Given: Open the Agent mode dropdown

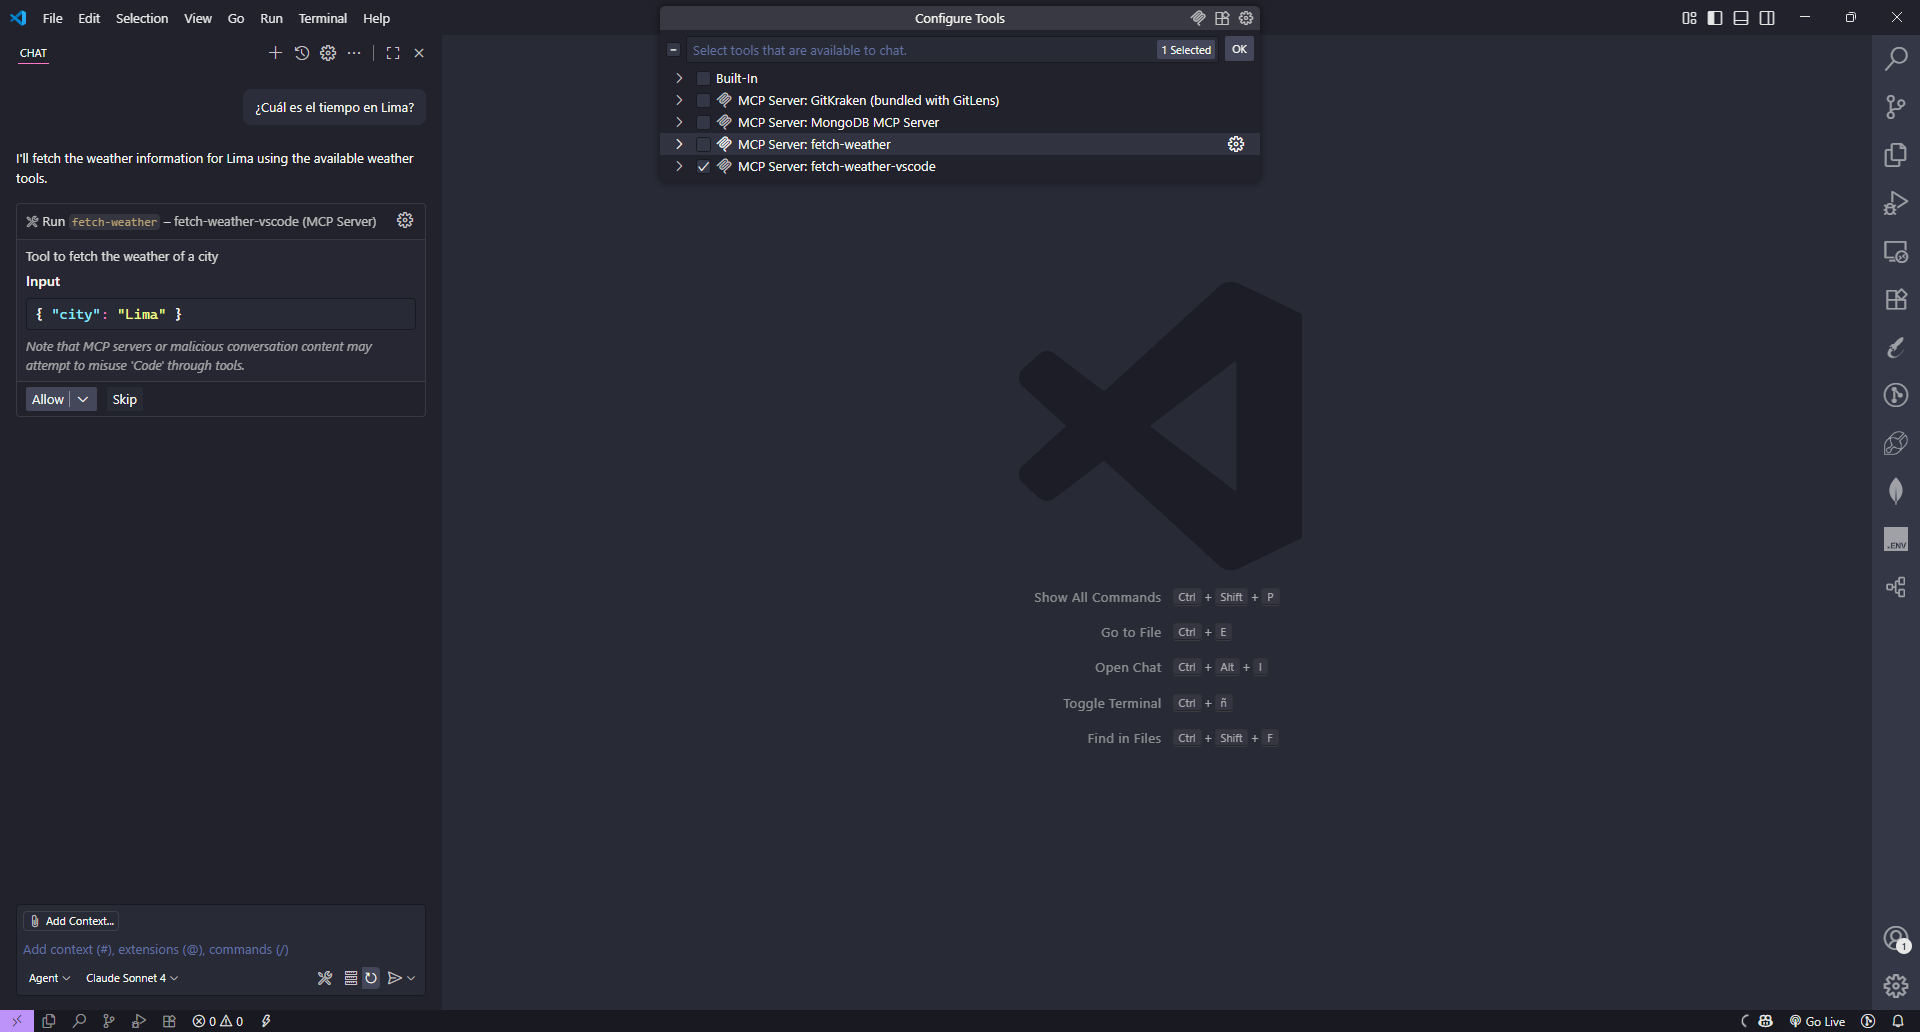Looking at the screenshot, I should (x=49, y=978).
